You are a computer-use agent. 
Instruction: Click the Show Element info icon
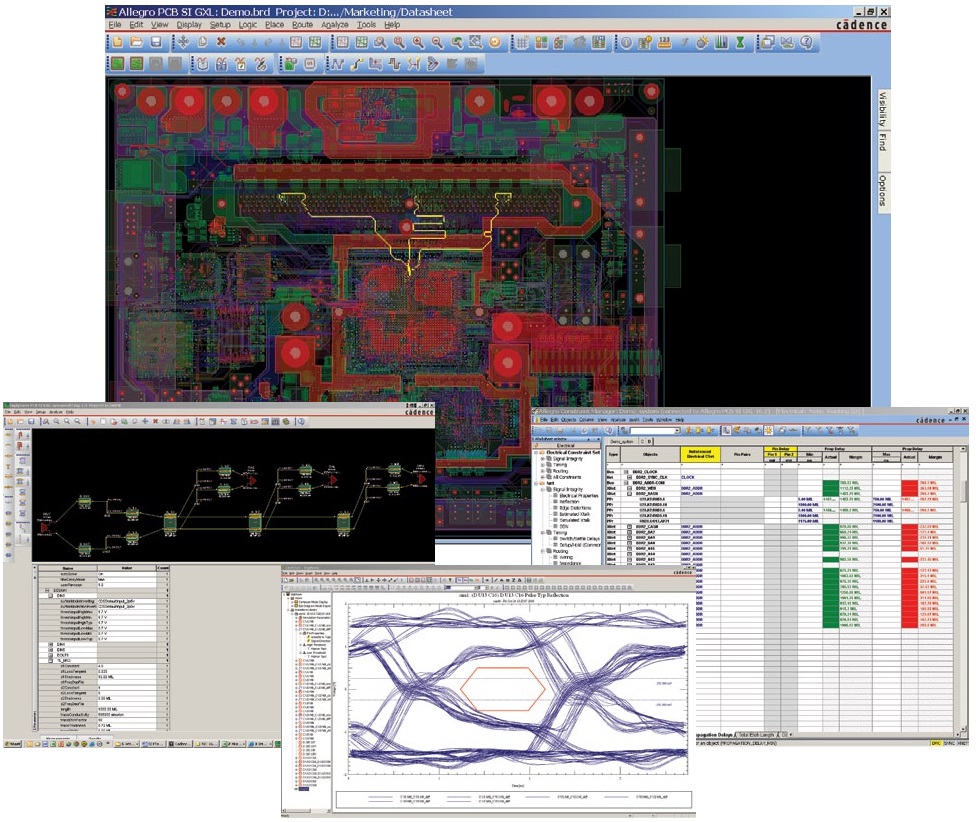[x=626, y=42]
